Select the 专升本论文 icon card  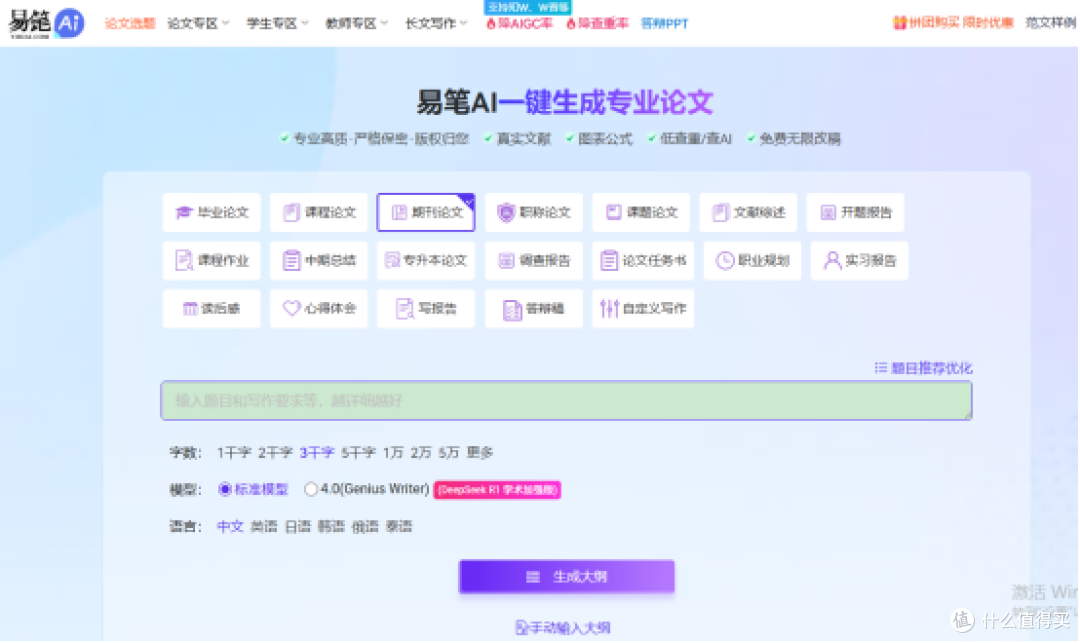click(426, 261)
